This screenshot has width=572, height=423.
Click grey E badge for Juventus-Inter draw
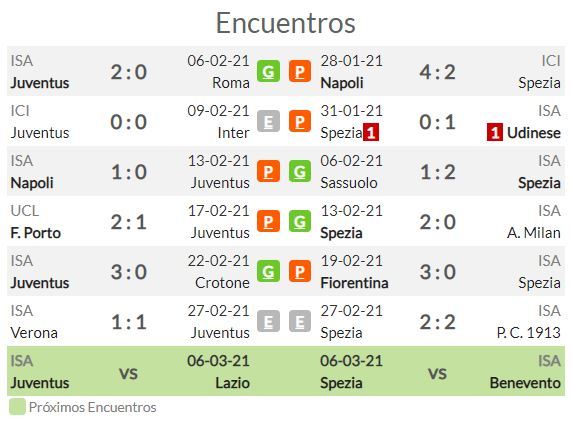click(268, 121)
